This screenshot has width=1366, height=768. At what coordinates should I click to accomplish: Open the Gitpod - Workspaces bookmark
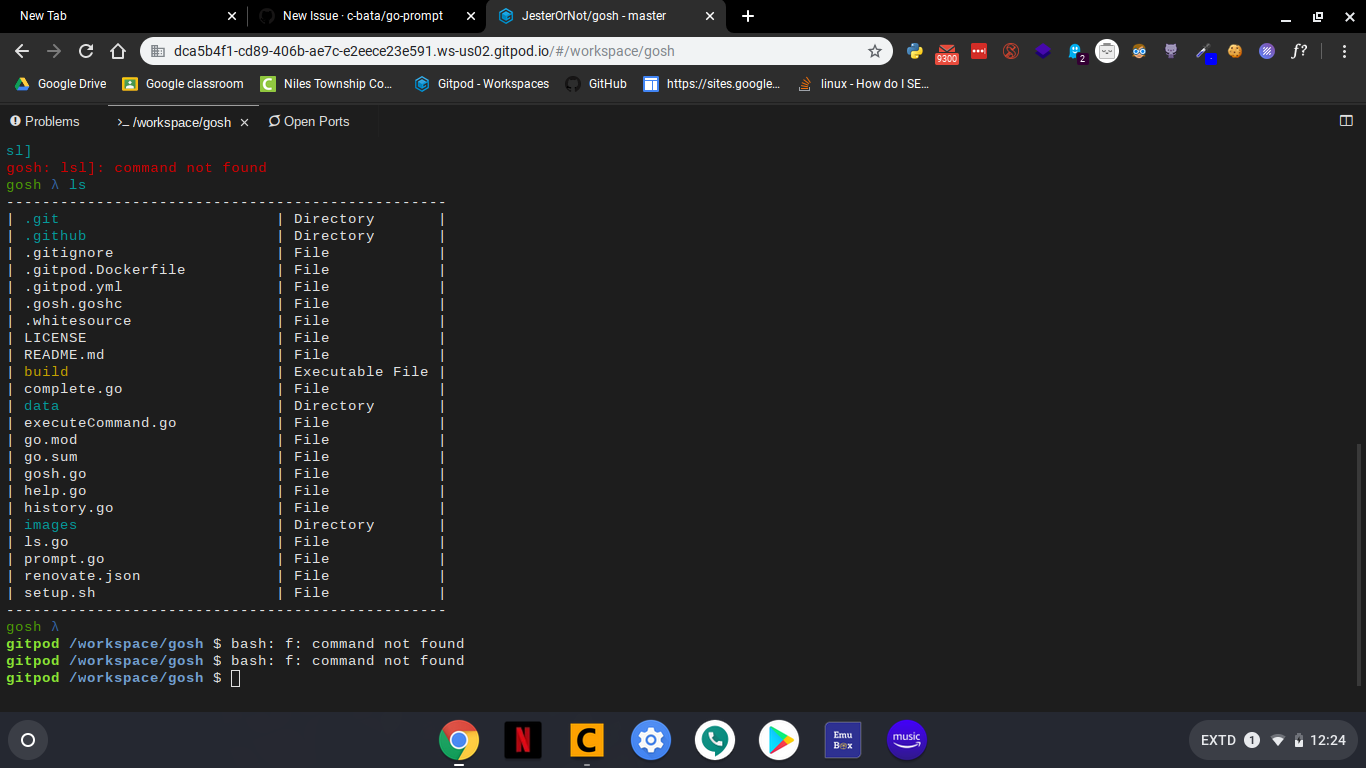click(481, 84)
